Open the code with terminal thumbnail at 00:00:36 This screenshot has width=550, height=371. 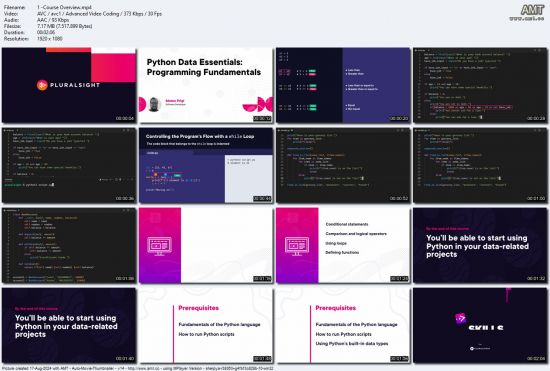(69, 165)
